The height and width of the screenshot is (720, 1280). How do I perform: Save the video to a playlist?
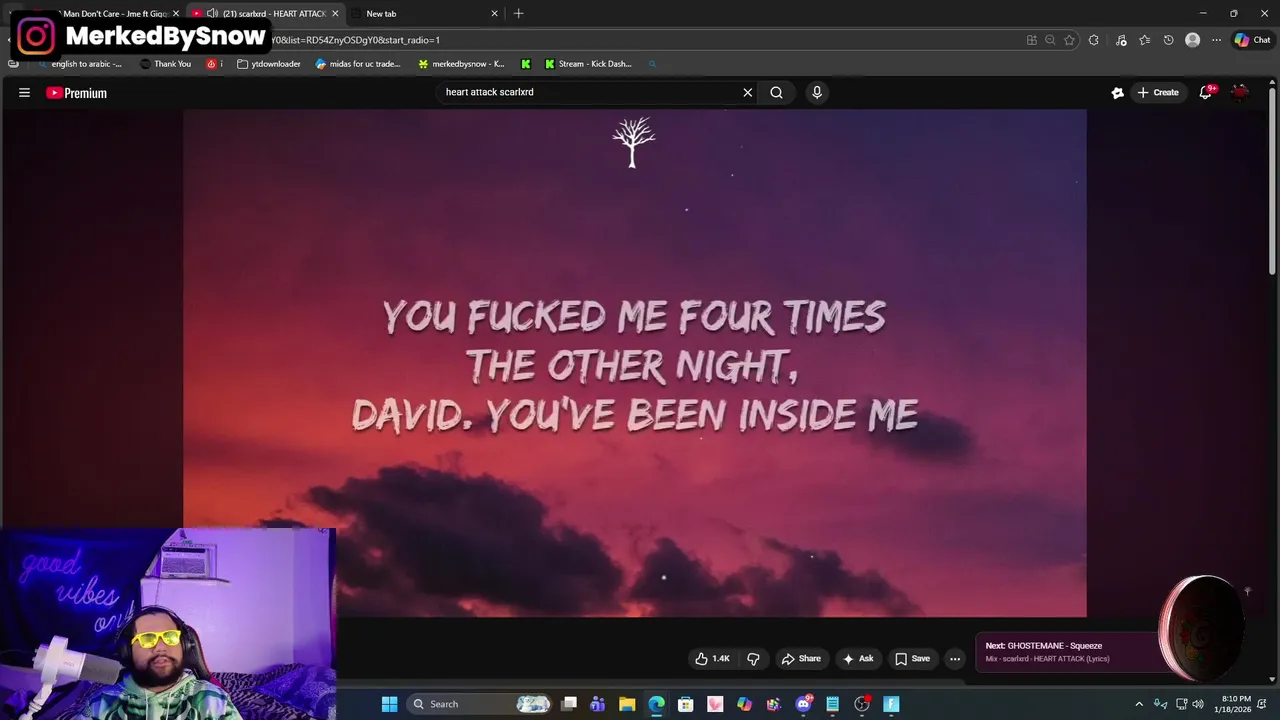tap(912, 658)
